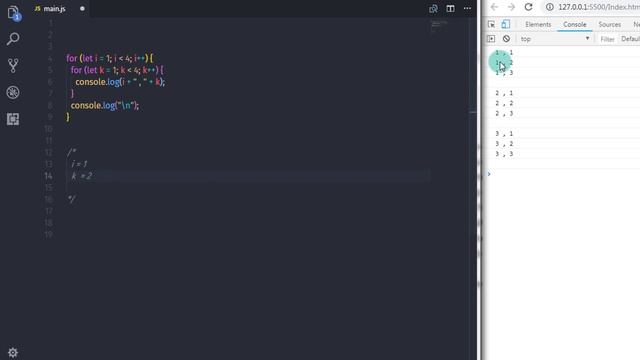Image resolution: width=640 pixels, height=360 pixels.
Task: Switch to the Console tab in DevTools
Action: [575, 24]
